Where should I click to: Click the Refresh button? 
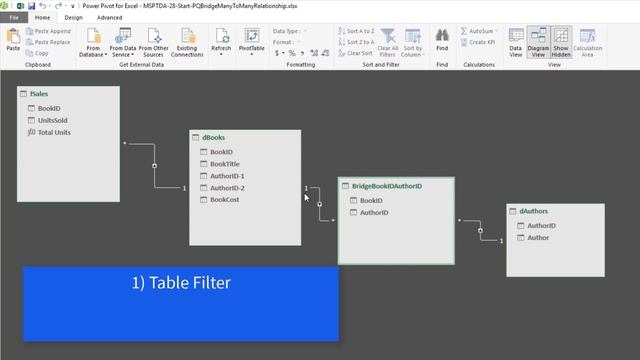click(x=221, y=42)
